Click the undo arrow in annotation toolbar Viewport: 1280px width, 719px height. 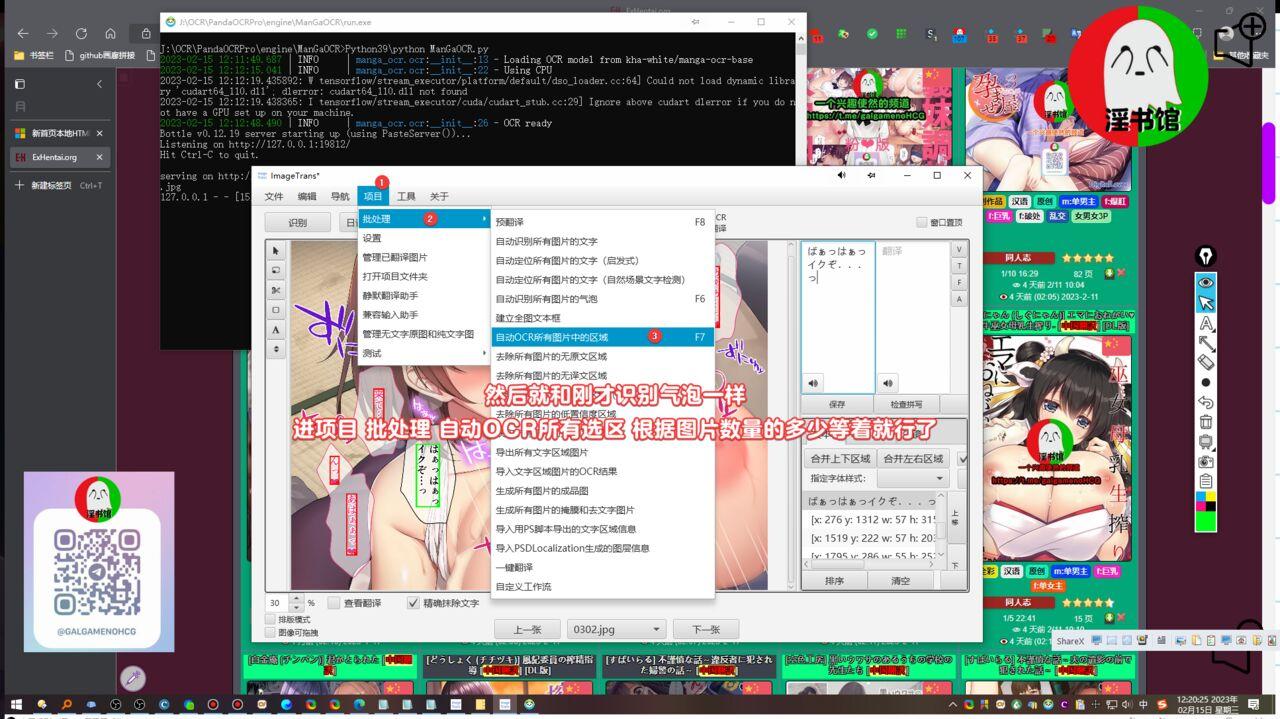1206,402
